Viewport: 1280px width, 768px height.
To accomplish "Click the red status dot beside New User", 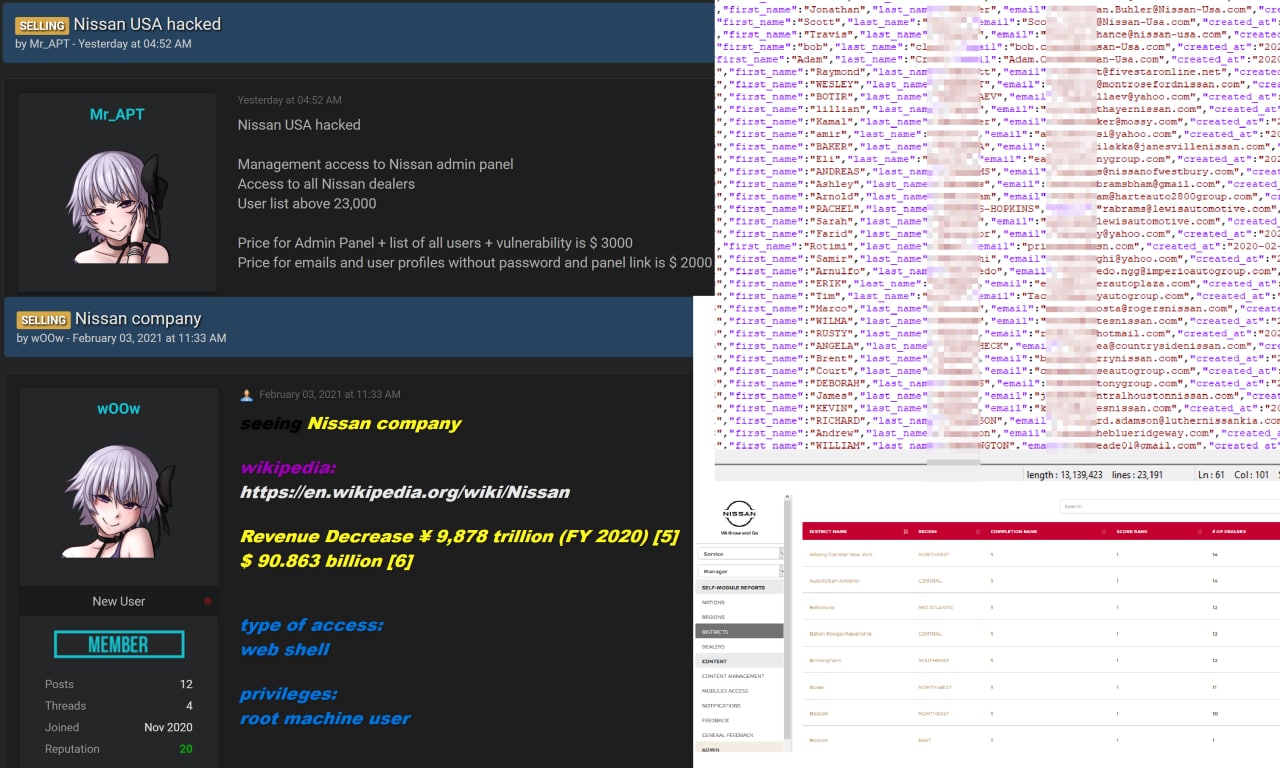I will click(207, 601).
